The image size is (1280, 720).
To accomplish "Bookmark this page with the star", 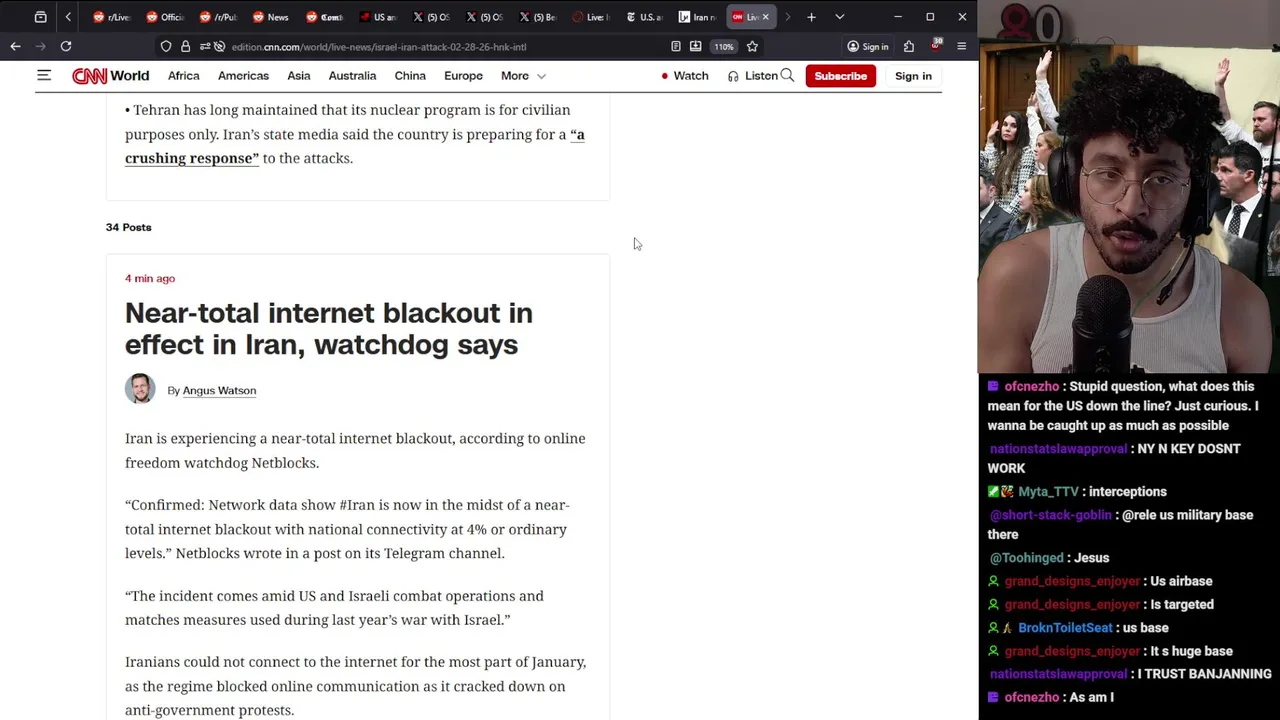I will [752, 46].
